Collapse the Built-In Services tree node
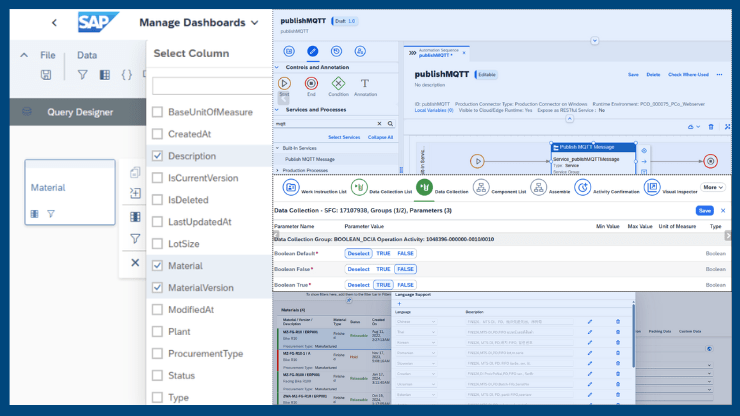Image resolution: width=740 pixels, height=416 pixels. 278,148
